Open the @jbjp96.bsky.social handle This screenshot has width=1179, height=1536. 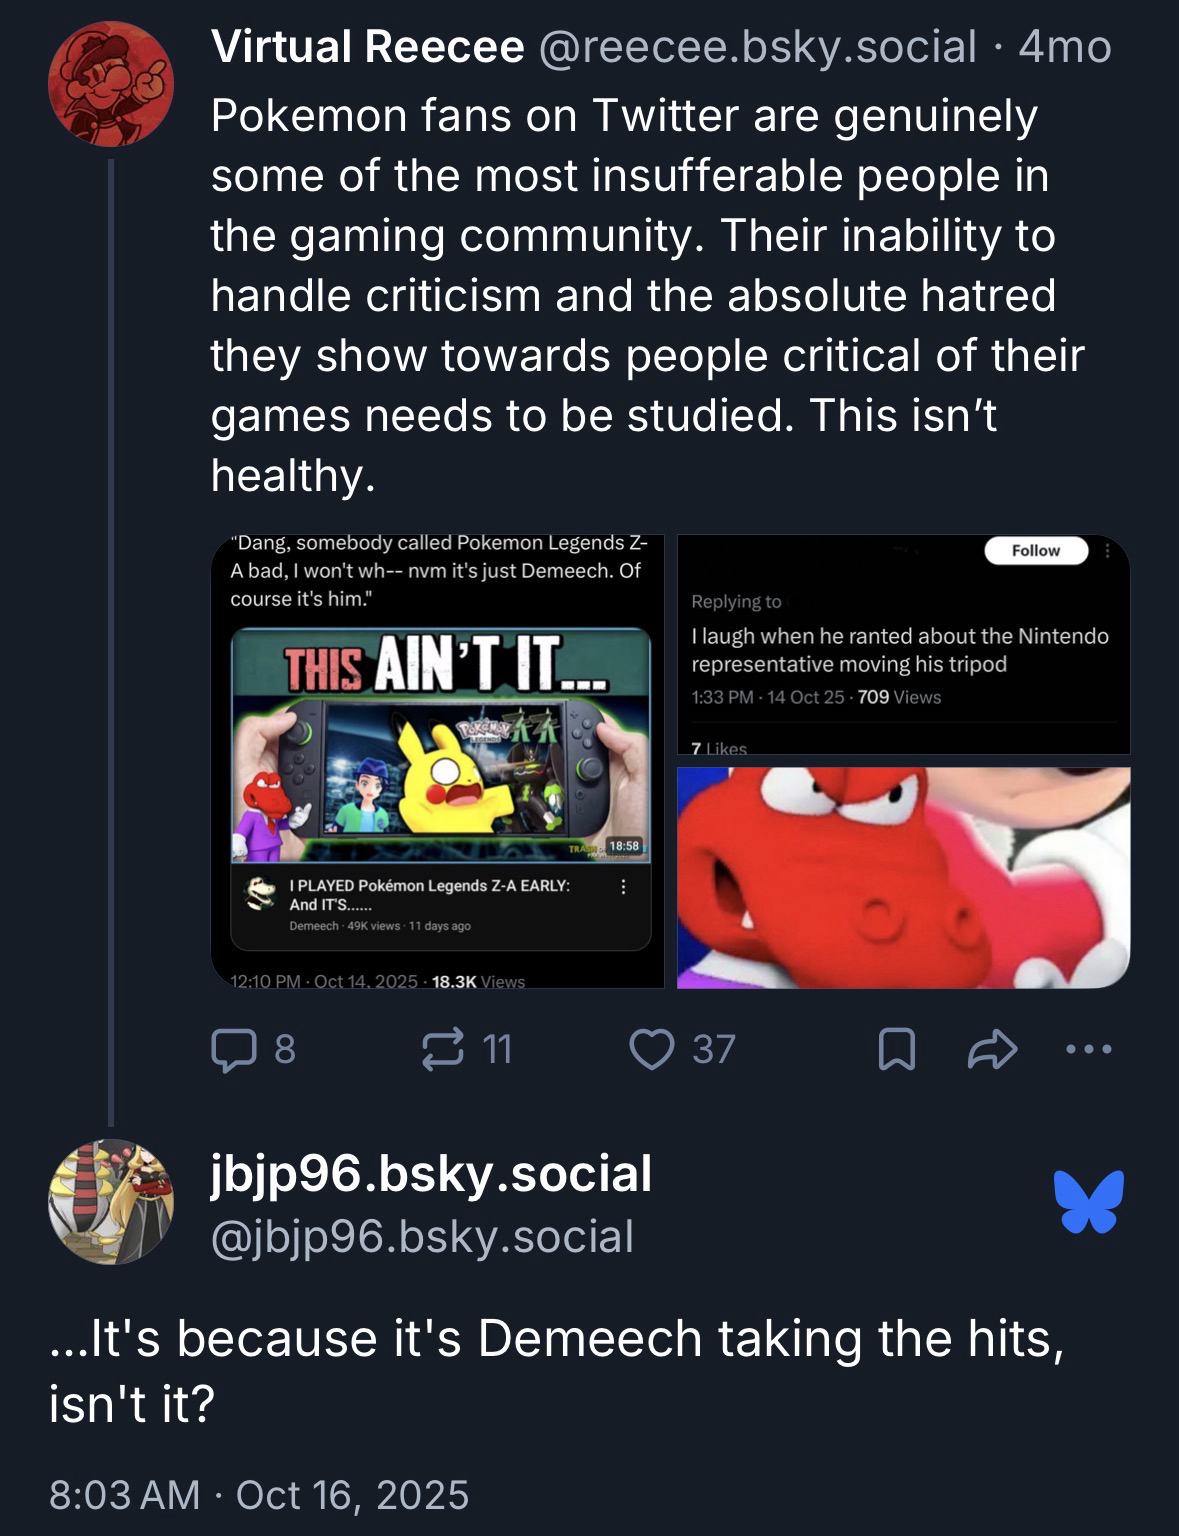point(422,1236)
